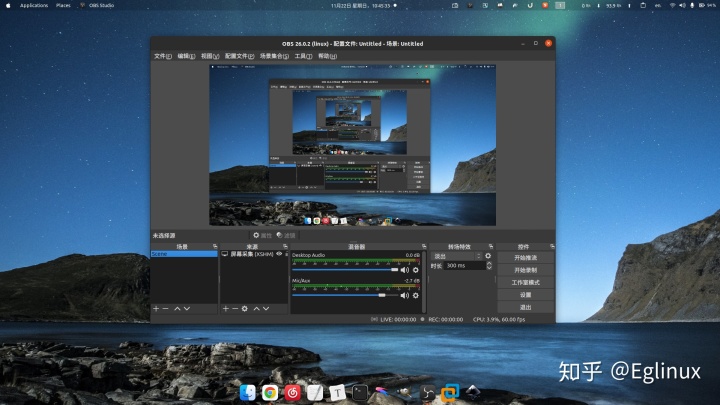Open Finder-style file manager in dock

[248, 393]
